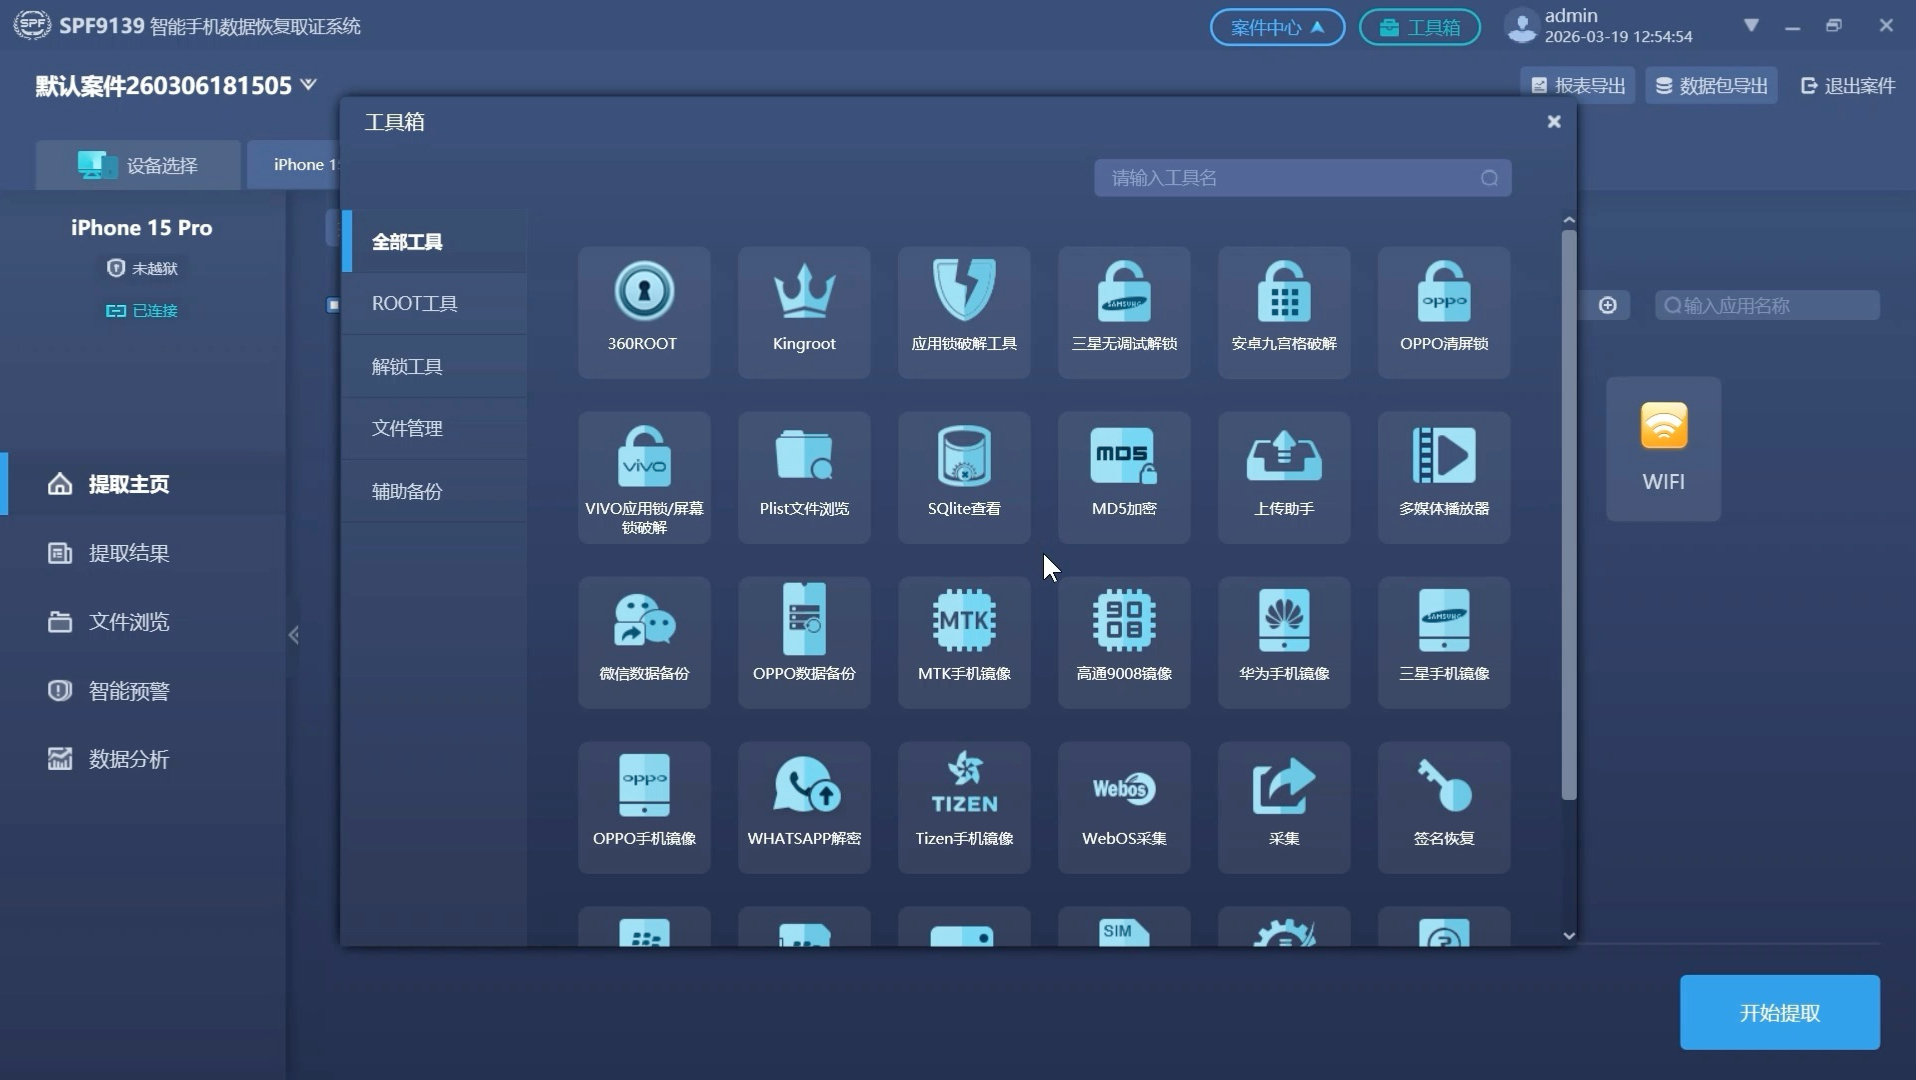Viewport: 1916px width, 1080px height.
Task: Click 退出案件 button
Action: coord(1847,85)
